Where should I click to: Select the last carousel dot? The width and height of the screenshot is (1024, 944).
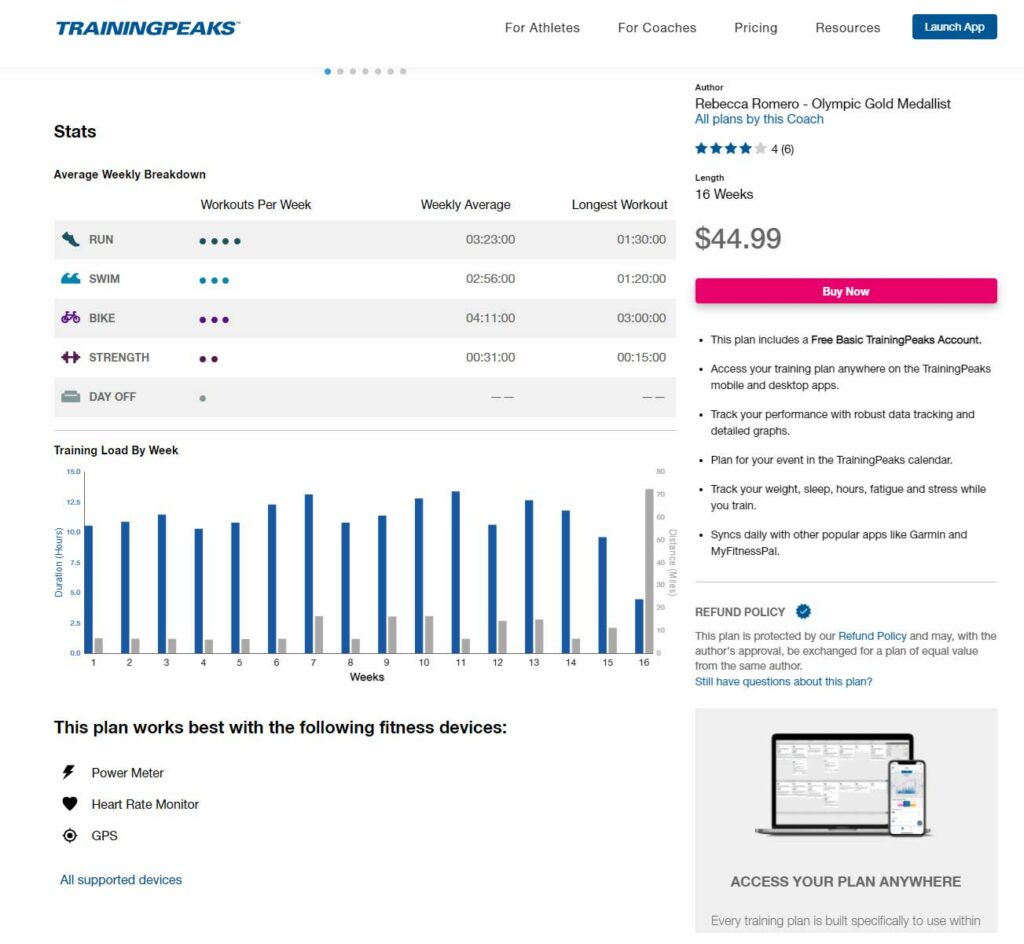(403, 71)
